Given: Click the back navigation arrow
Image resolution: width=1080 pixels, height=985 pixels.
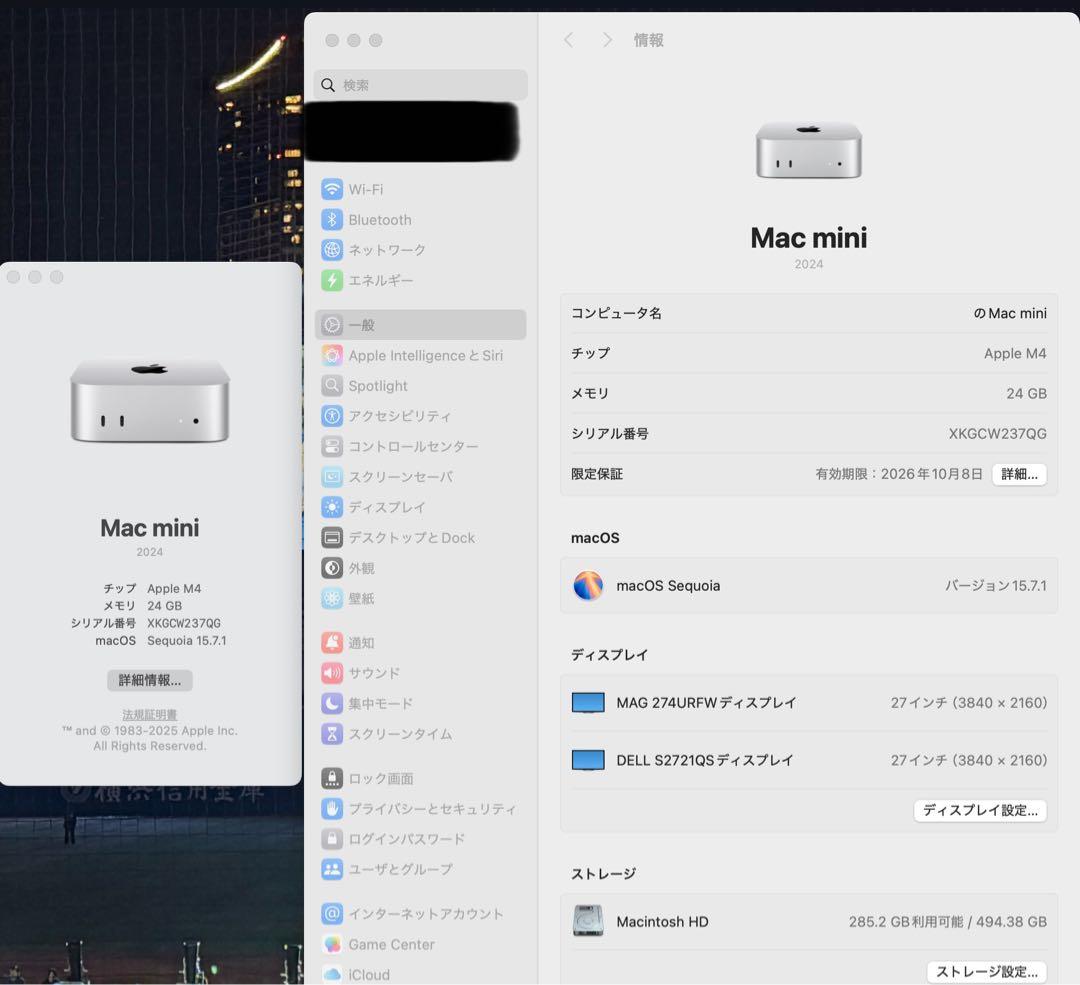Looking at the screenshot, I should coord(568,40).
